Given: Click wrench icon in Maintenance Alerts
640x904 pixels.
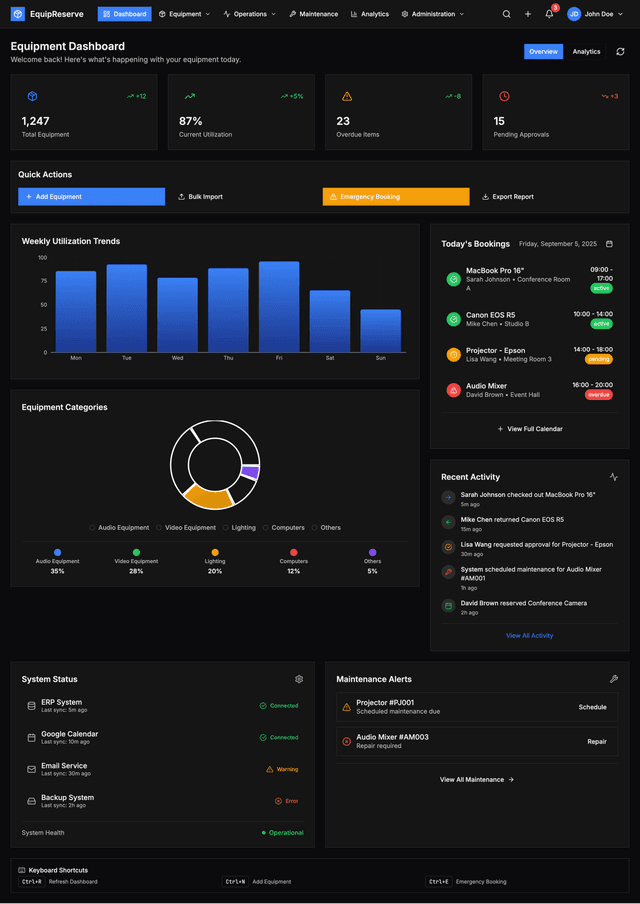Looking at the screenshot, I should click(x=614, y=679).
